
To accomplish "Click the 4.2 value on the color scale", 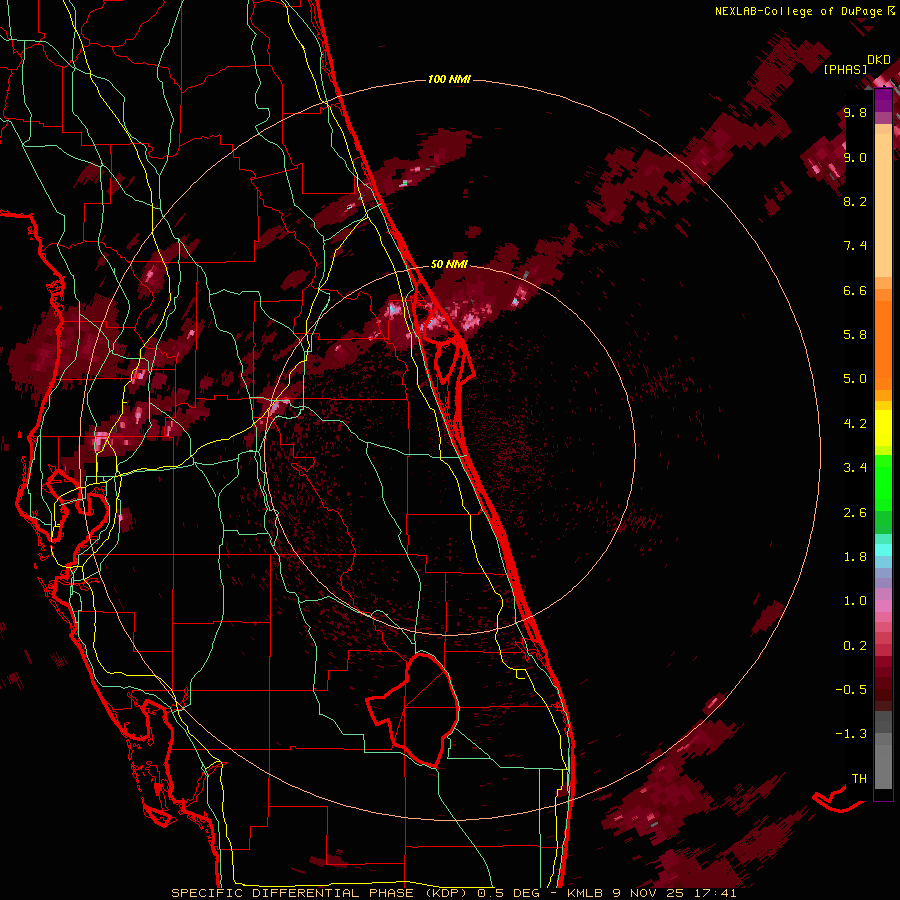I will point(855,424).
